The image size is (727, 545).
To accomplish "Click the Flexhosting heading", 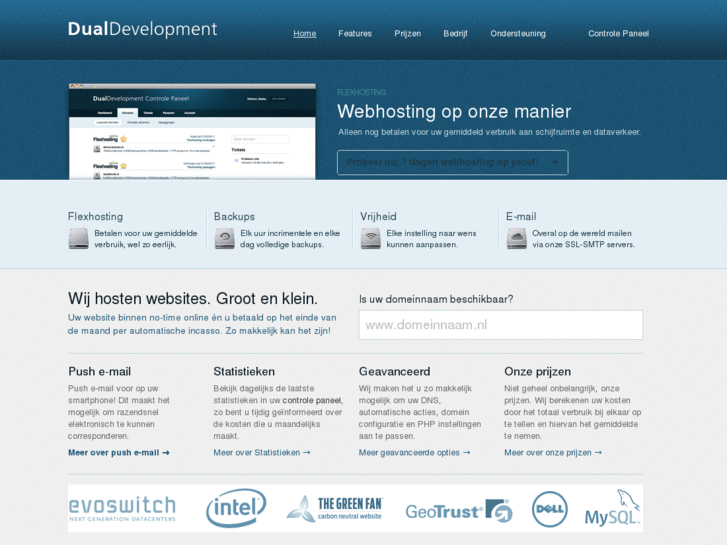I will [x=96, y=217].
